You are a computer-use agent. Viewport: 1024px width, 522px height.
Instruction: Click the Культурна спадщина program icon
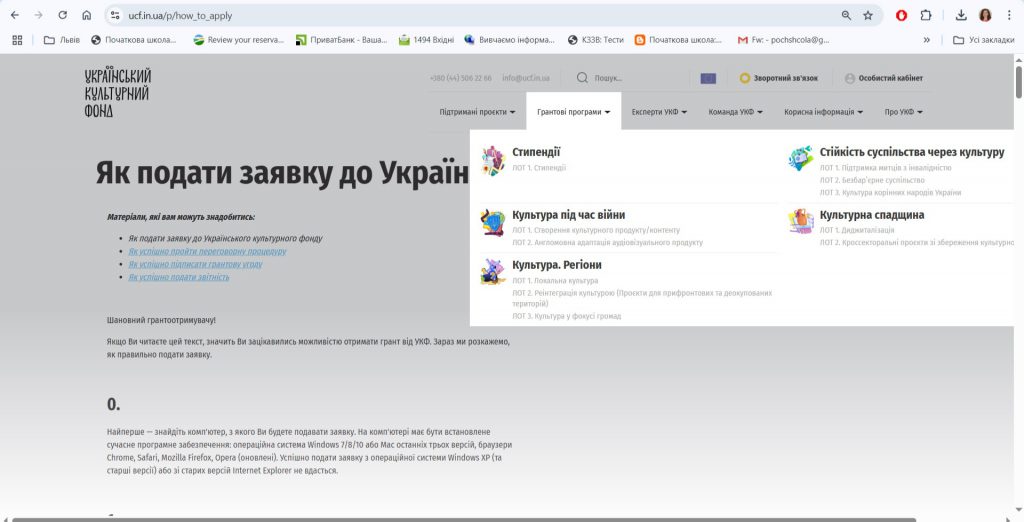pyautogui.click(x=801, y=221)
